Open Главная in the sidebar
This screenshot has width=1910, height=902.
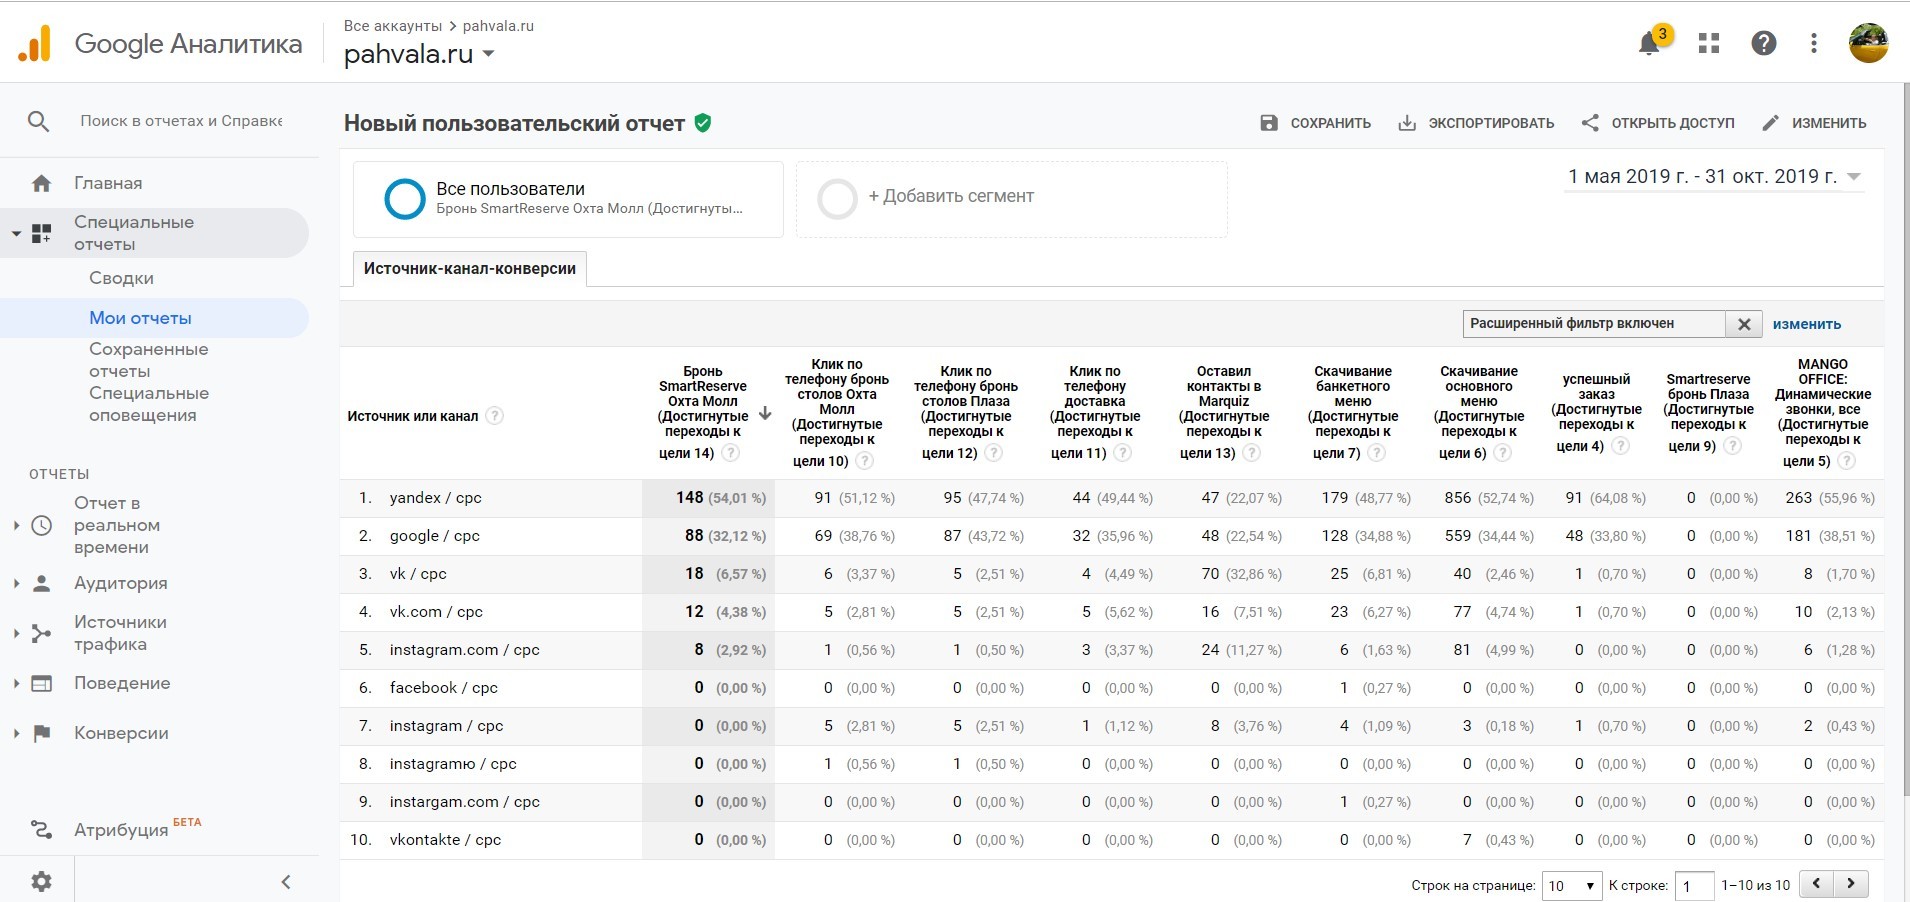[108, 183]
